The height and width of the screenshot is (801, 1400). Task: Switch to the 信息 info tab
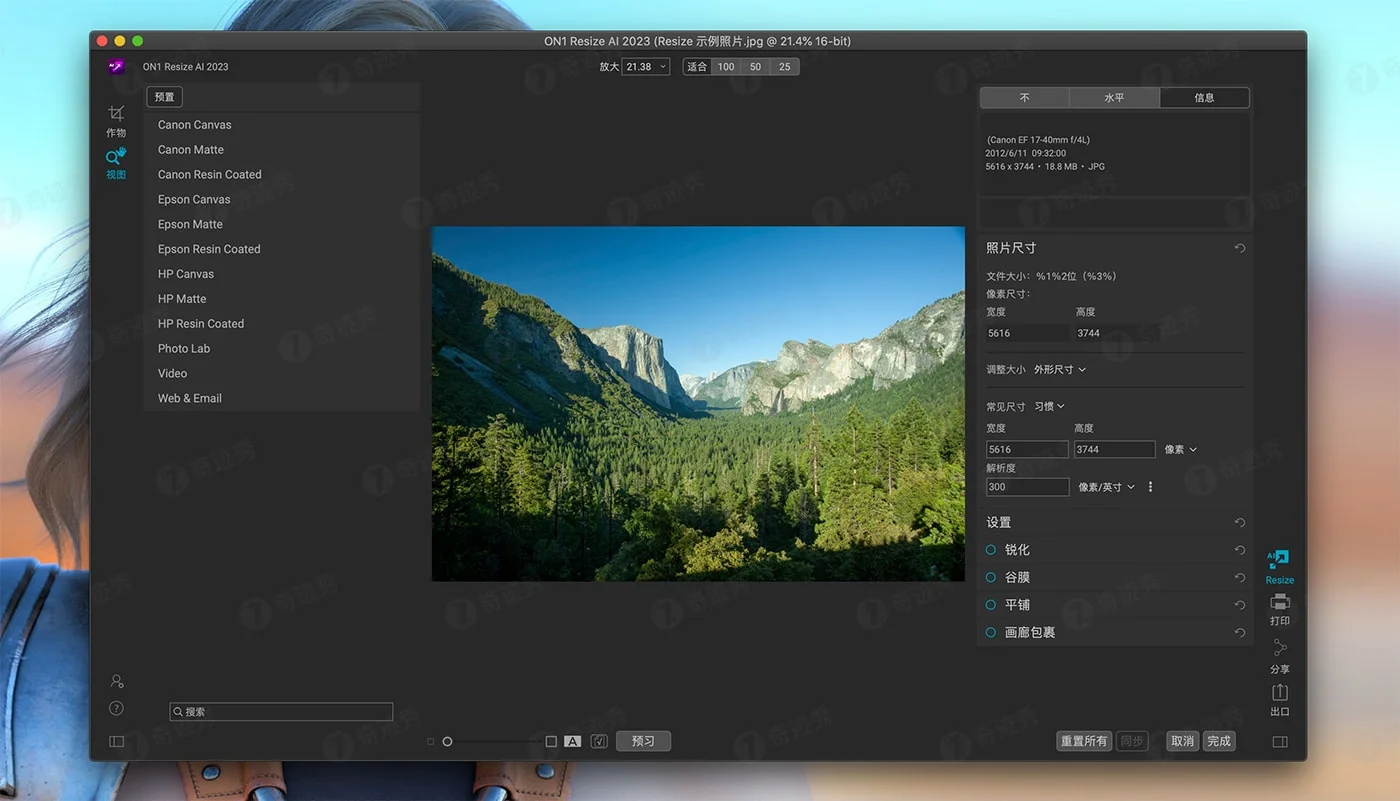1204,98
